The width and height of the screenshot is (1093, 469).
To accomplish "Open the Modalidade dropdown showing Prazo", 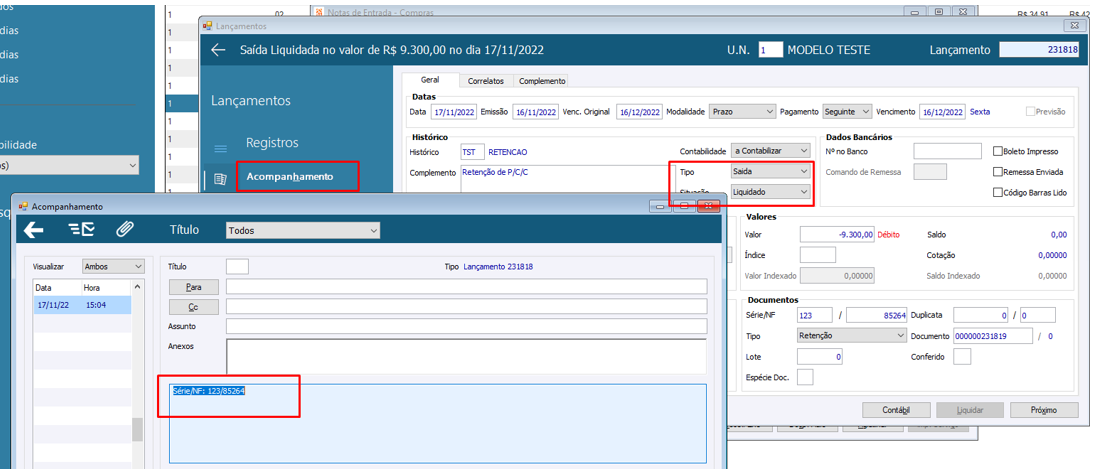I will coord(742,112).
